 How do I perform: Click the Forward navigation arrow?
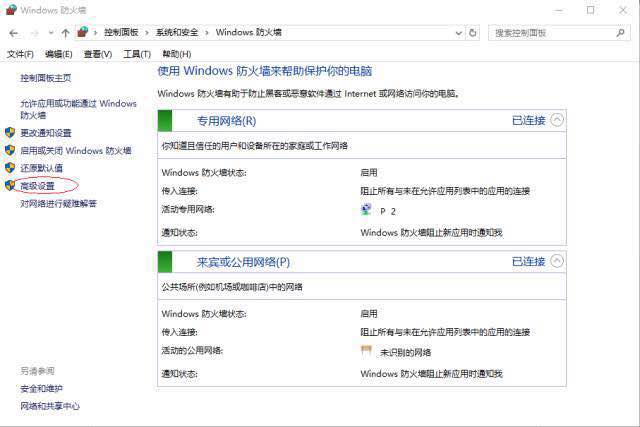[x=34, y=33]
